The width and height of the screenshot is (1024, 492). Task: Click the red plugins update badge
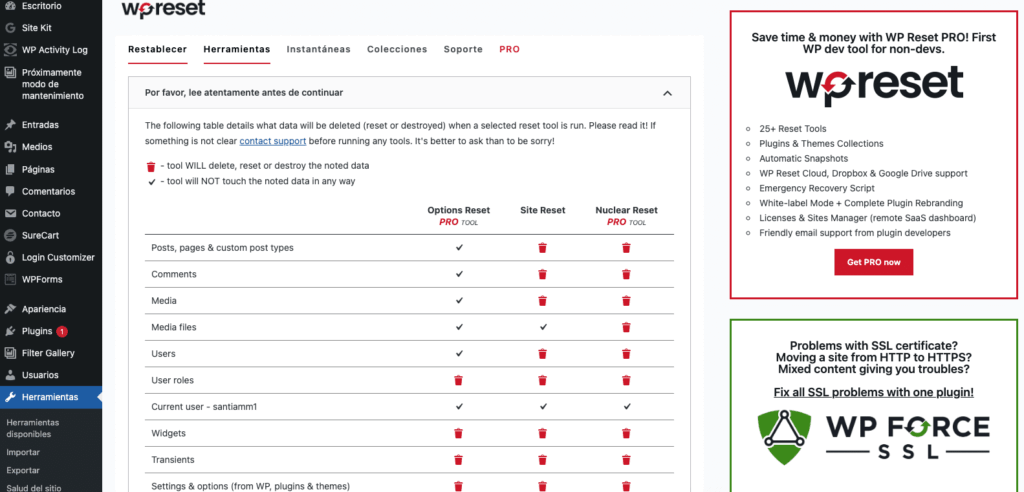pyautogui.click(x=62, y=331)
